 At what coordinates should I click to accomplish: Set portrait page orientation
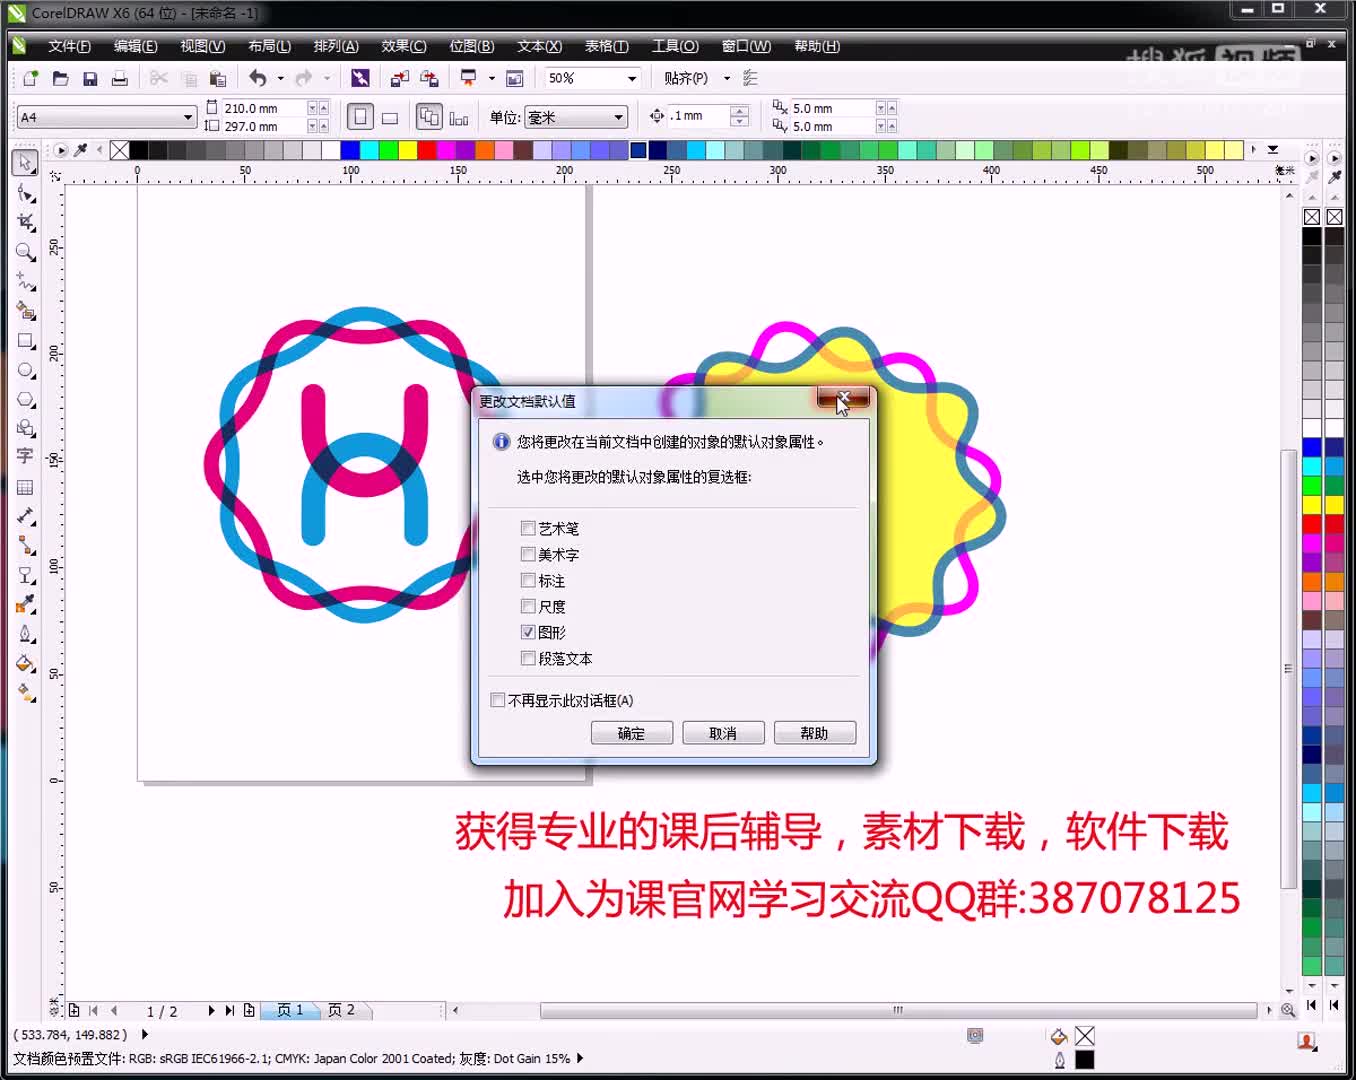point(360,117)
